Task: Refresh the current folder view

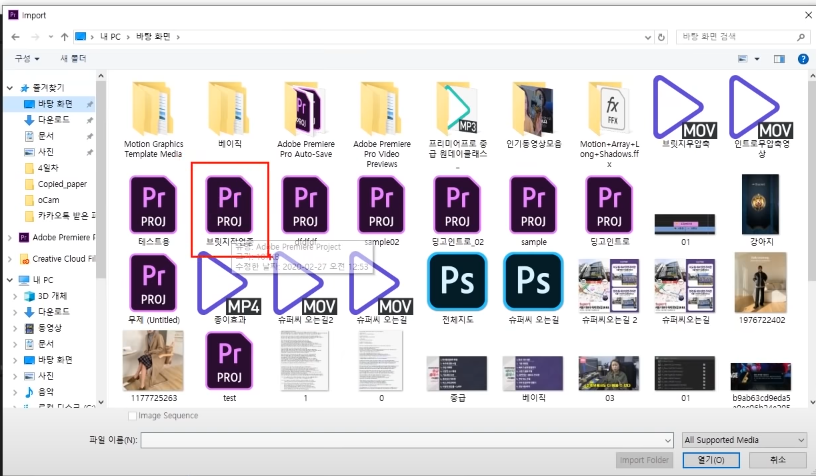Action: click(x=661, y=37)
